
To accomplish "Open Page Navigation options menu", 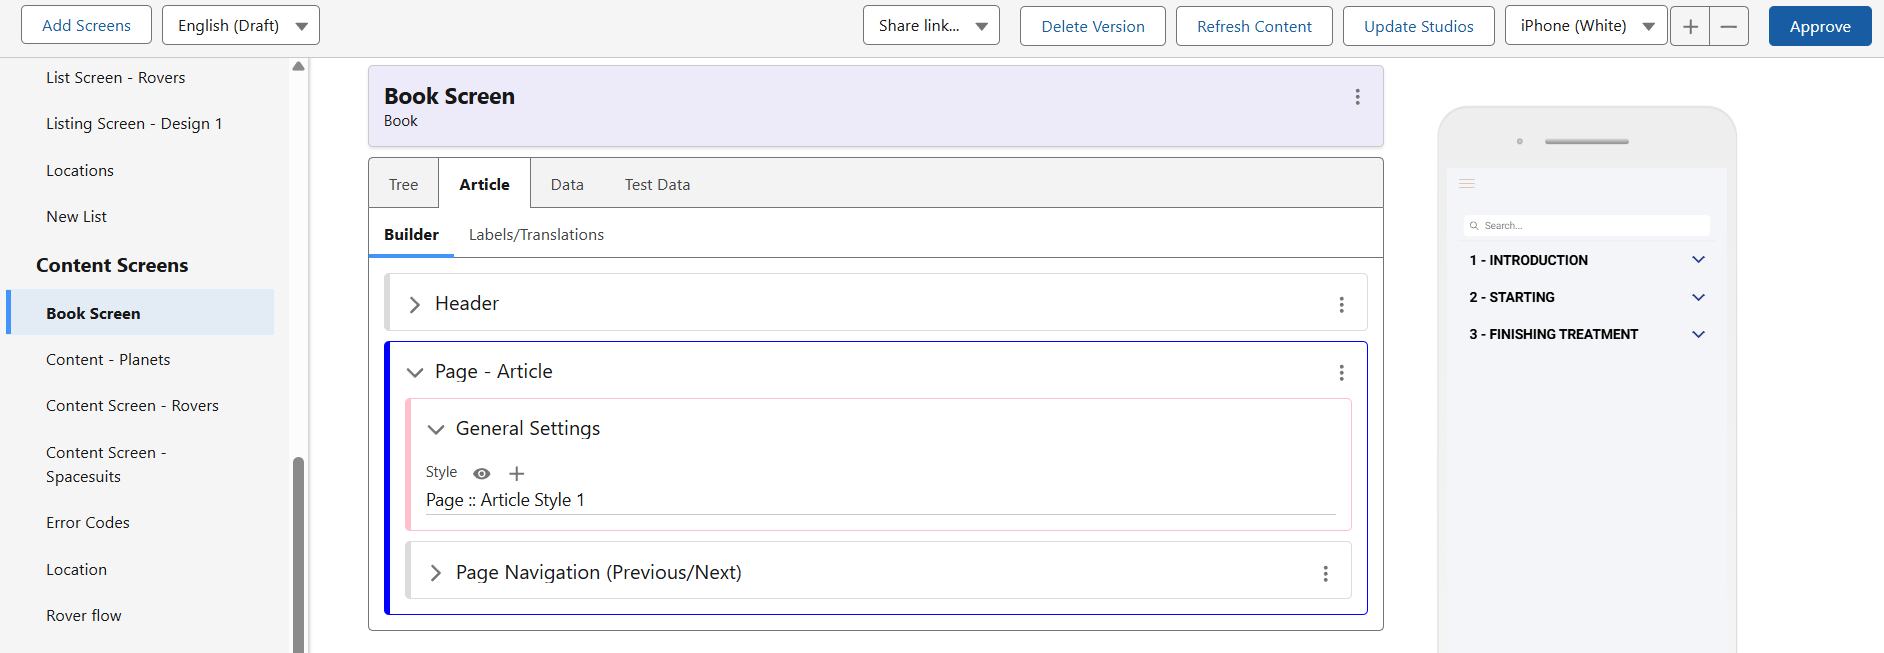I will coord(1325,574).
